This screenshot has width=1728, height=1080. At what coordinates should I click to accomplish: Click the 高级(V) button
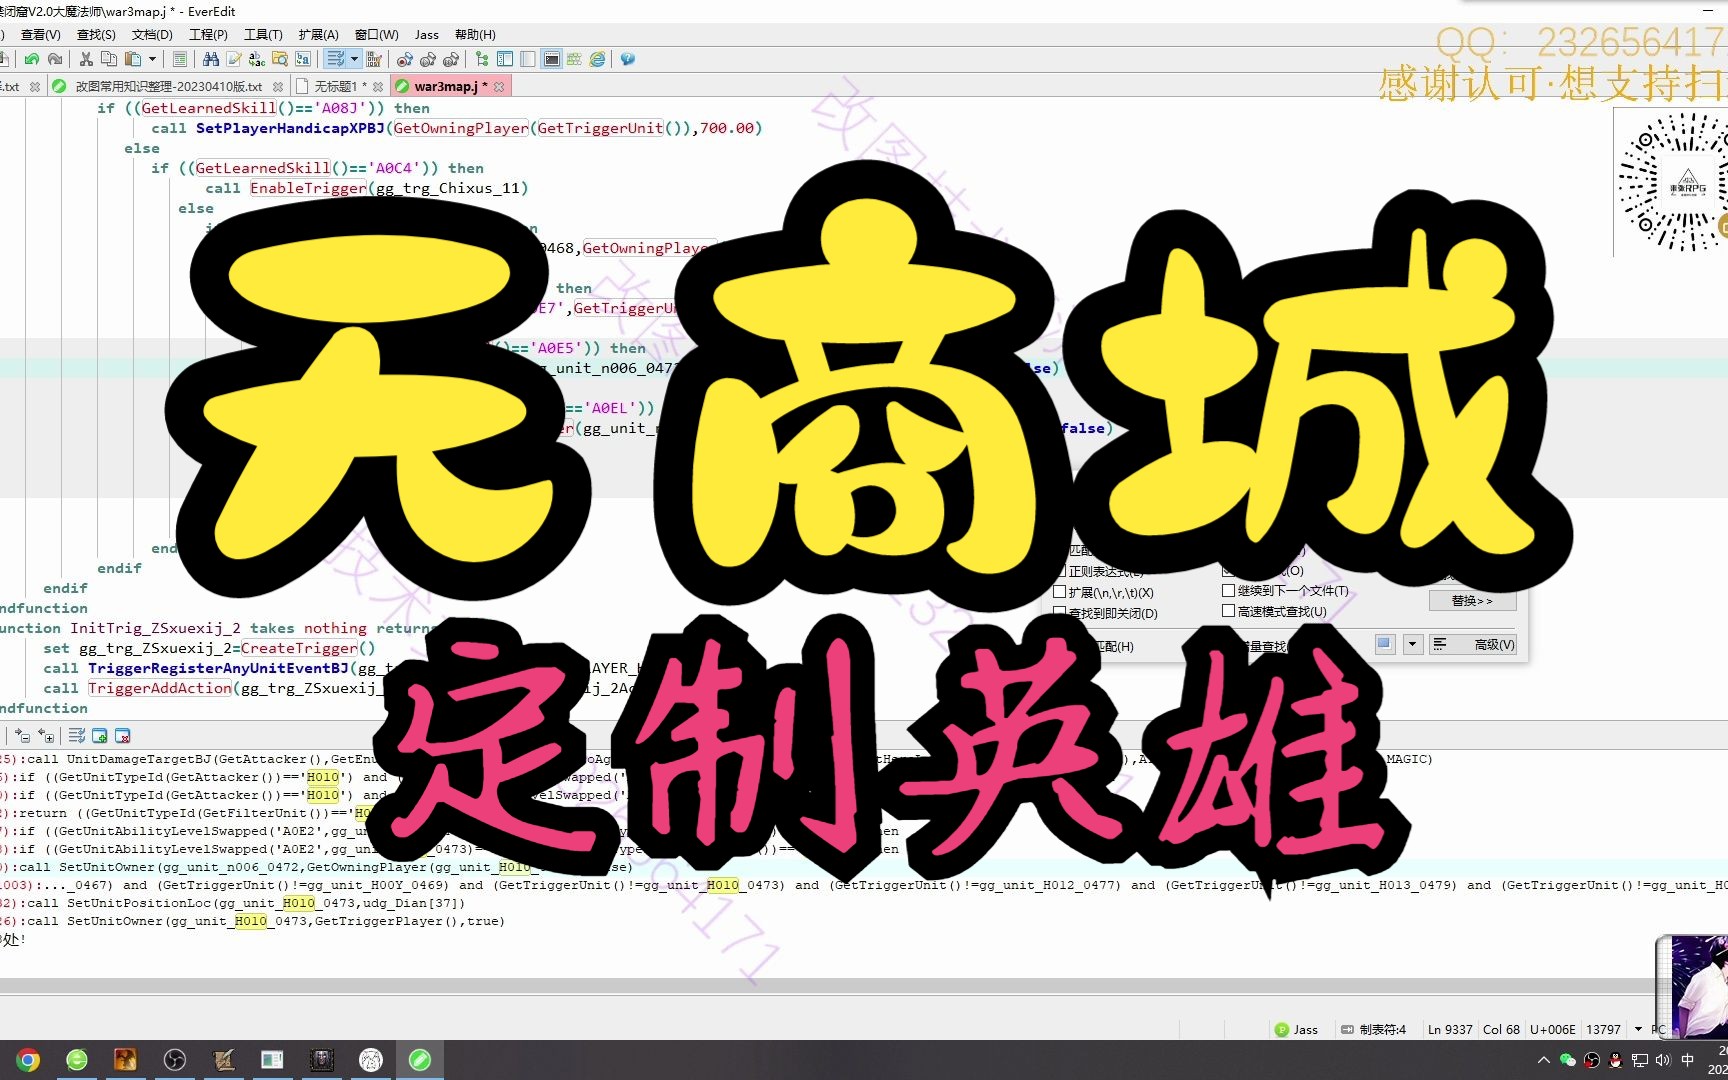1473,645
